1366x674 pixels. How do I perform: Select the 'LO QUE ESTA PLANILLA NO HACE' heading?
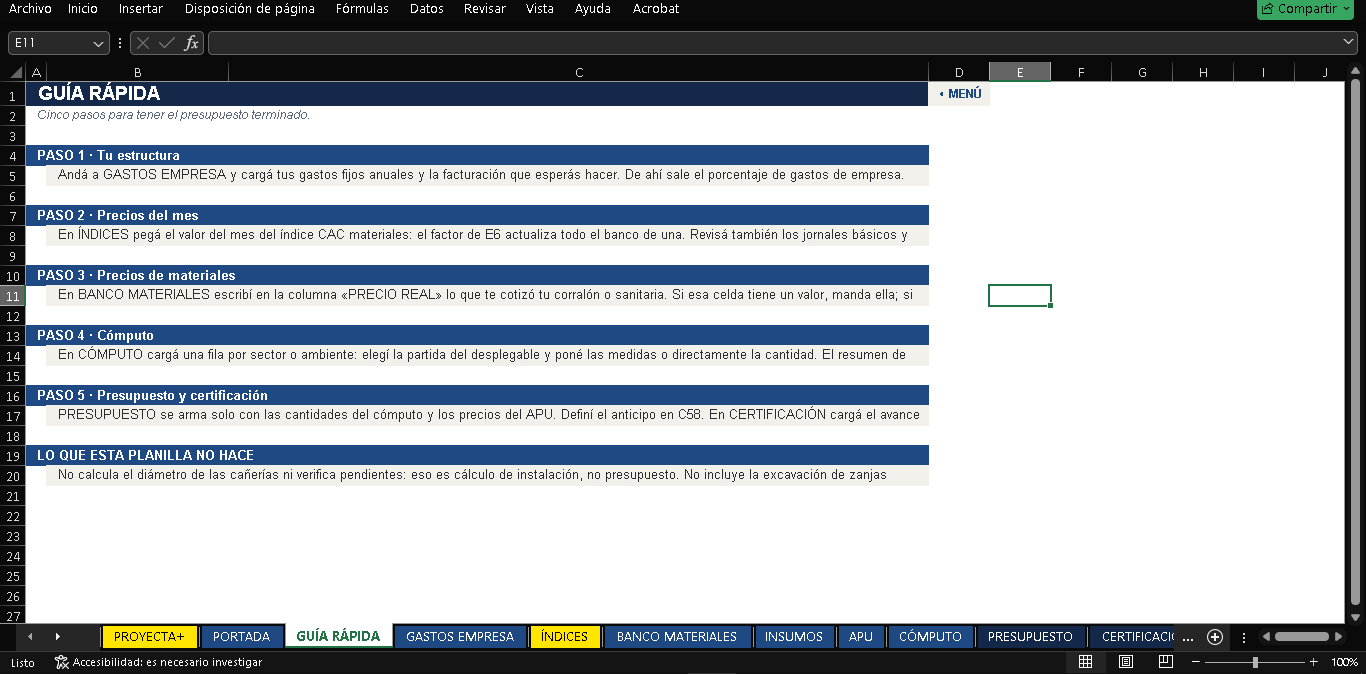478,455
